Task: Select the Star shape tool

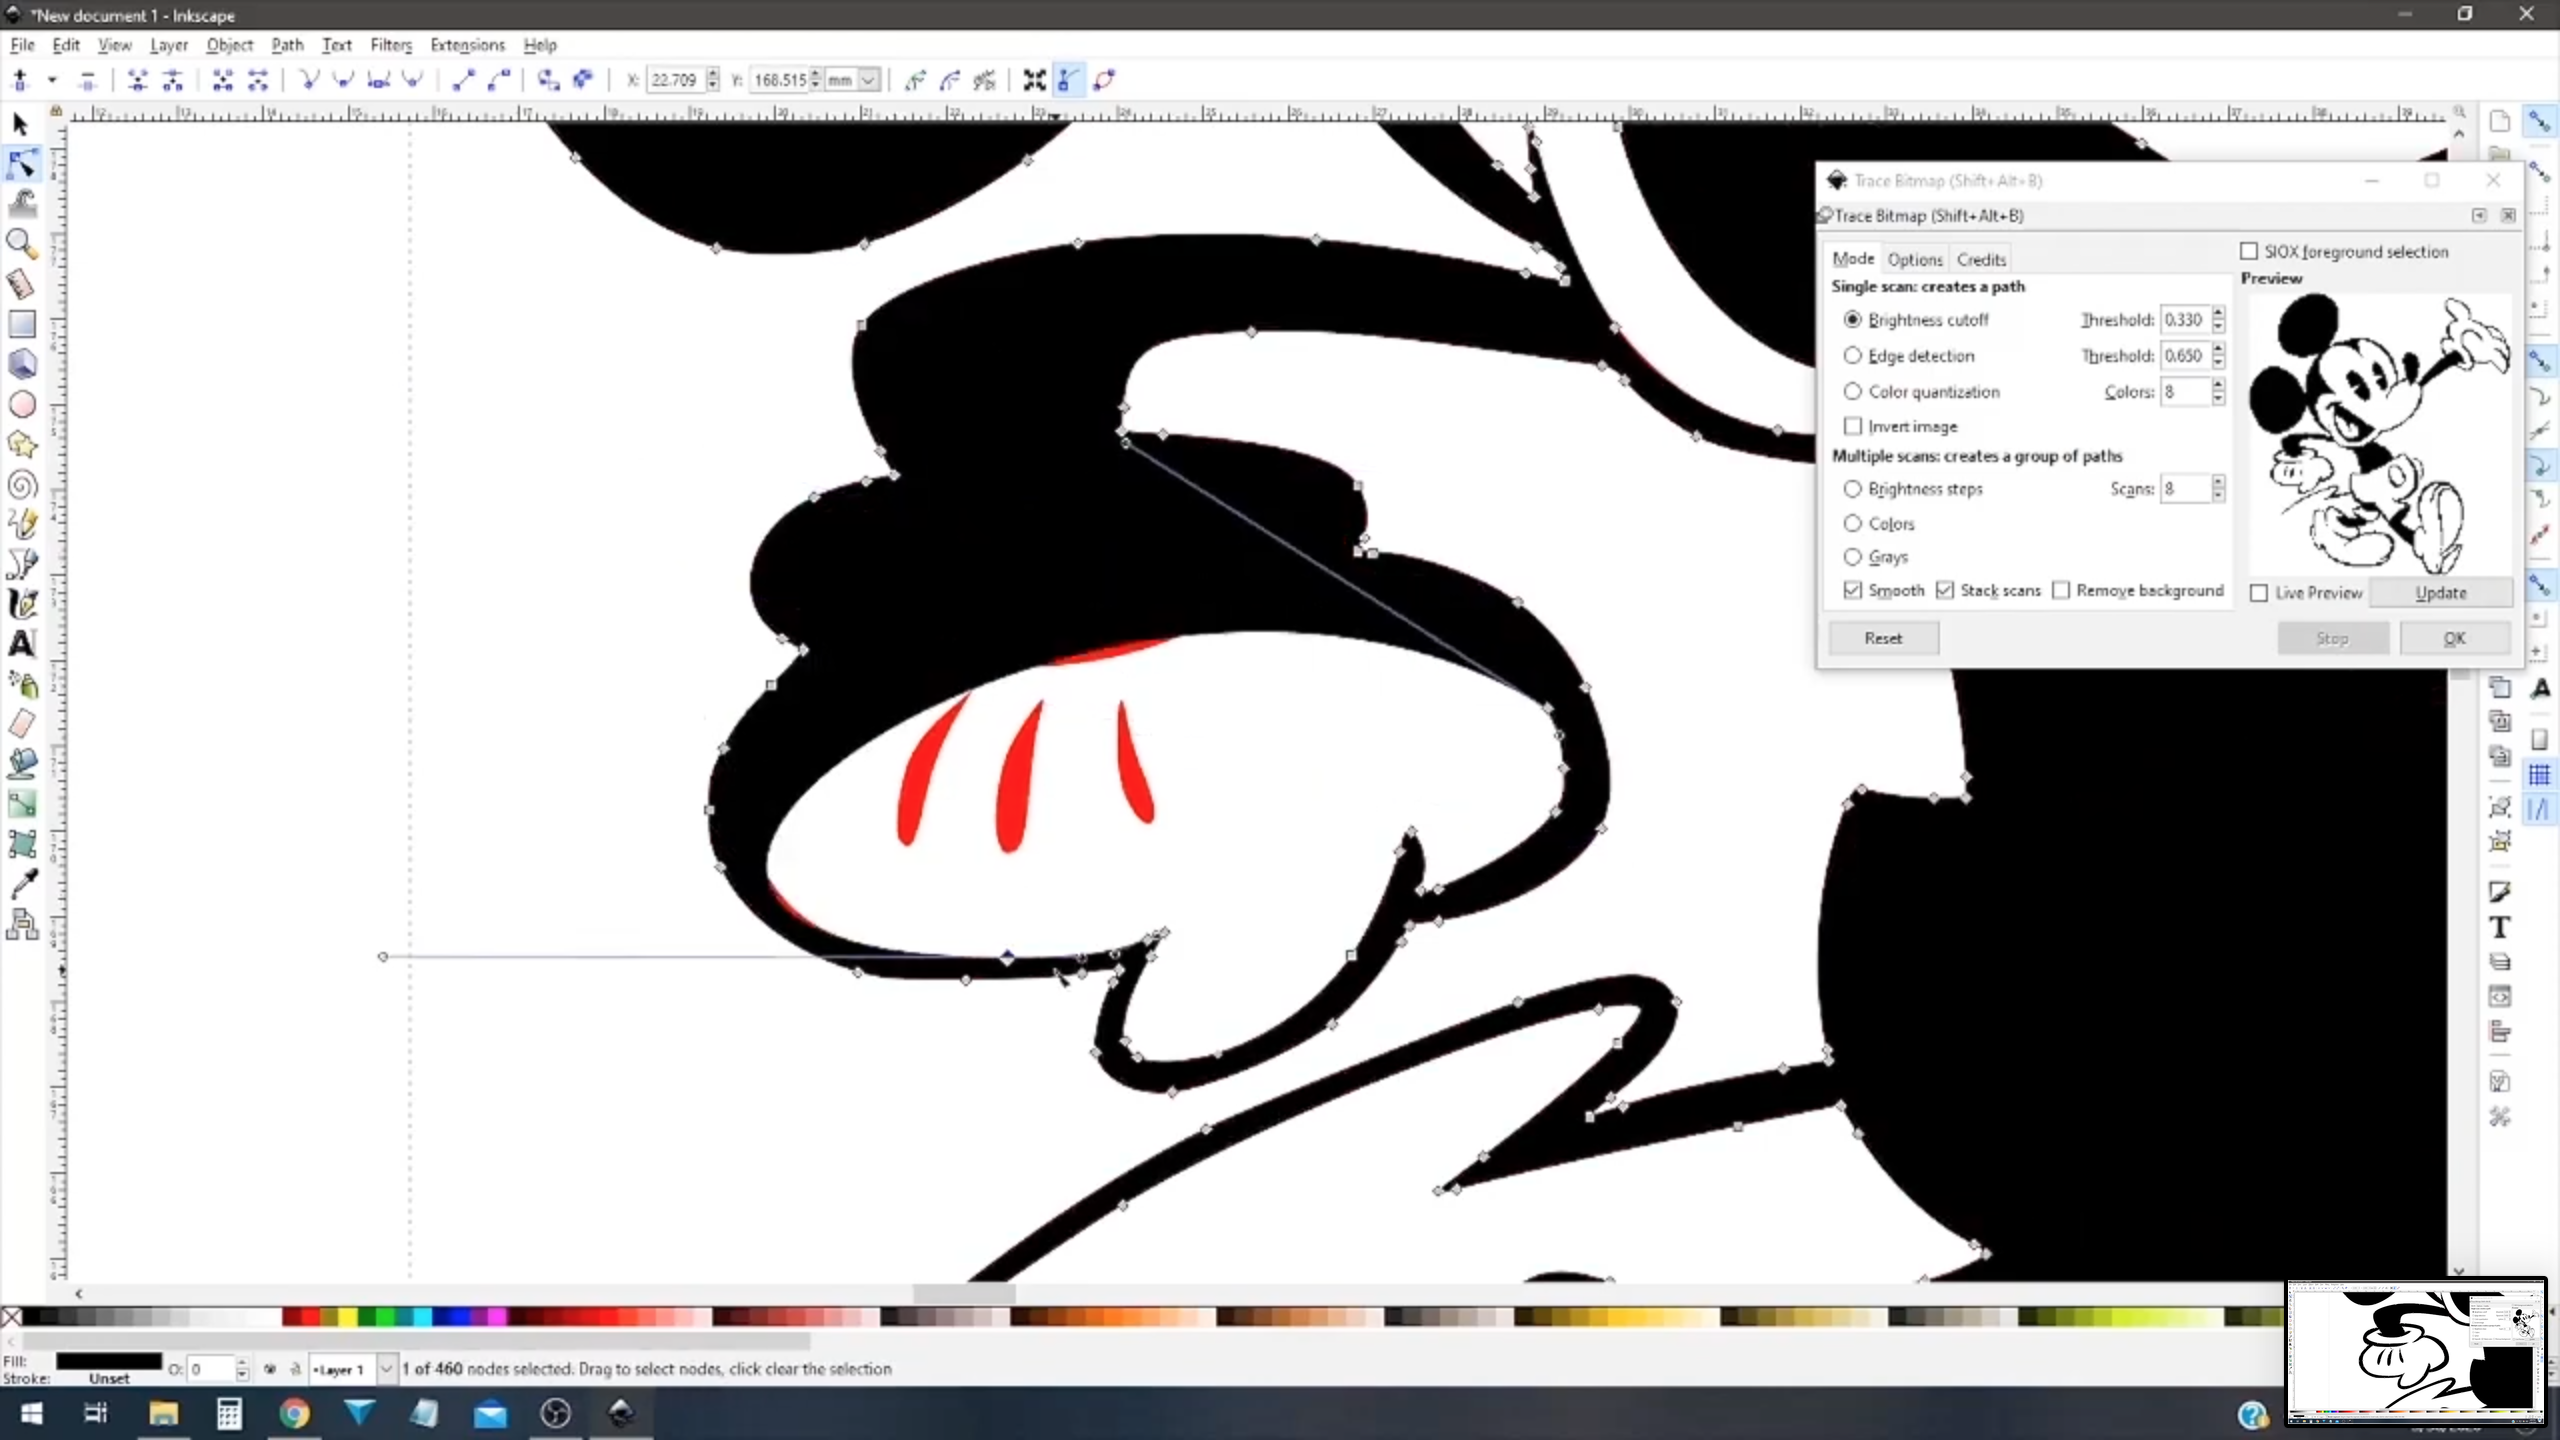Action: (22, 444)
